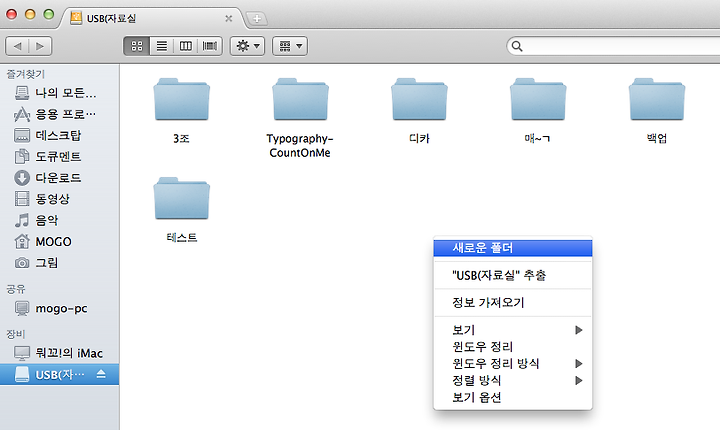
Task: Open the item arrangement dropdown
Action: click(290, 46)
